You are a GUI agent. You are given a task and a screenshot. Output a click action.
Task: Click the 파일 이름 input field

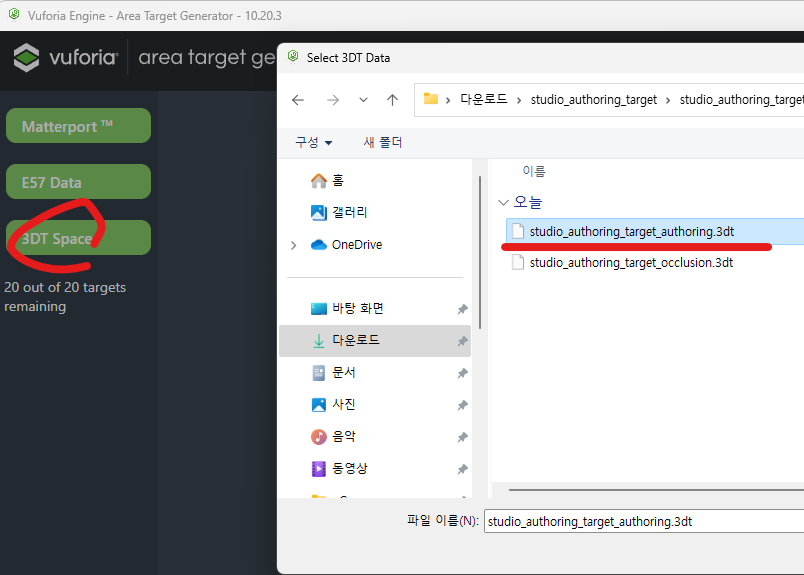[644, 522]
